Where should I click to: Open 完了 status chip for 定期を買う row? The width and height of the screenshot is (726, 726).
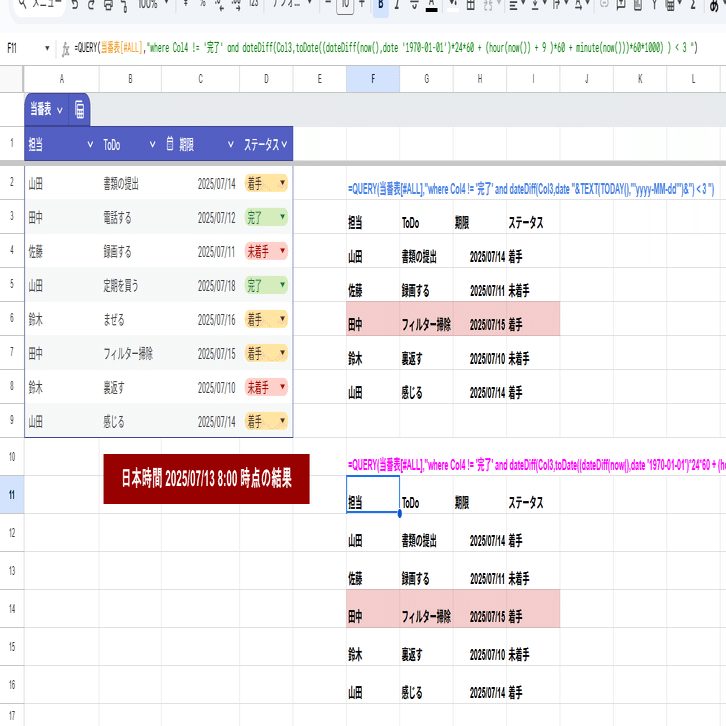[x=266, y=285]
